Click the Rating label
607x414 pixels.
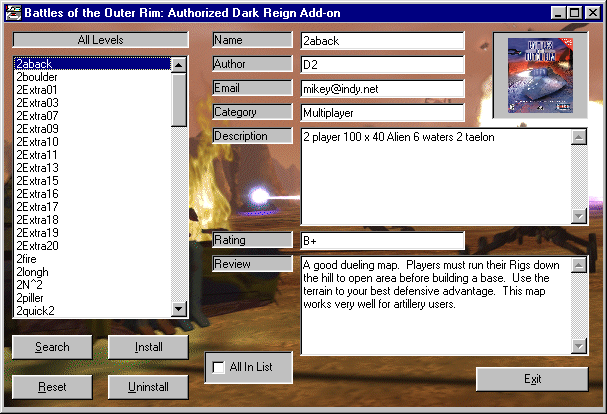[252, 240]
